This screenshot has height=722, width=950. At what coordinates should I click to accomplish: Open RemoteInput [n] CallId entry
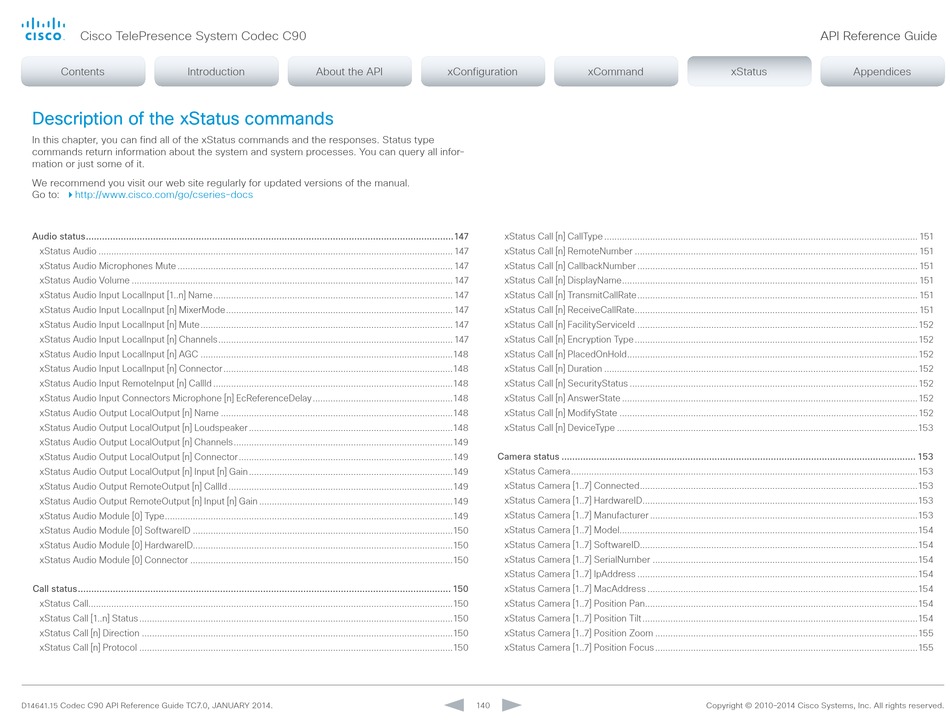click(x=254, y=383)
